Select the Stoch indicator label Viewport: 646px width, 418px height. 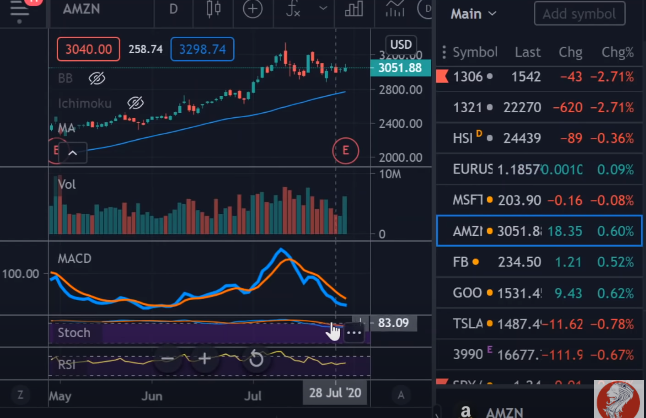coord(74,333)
